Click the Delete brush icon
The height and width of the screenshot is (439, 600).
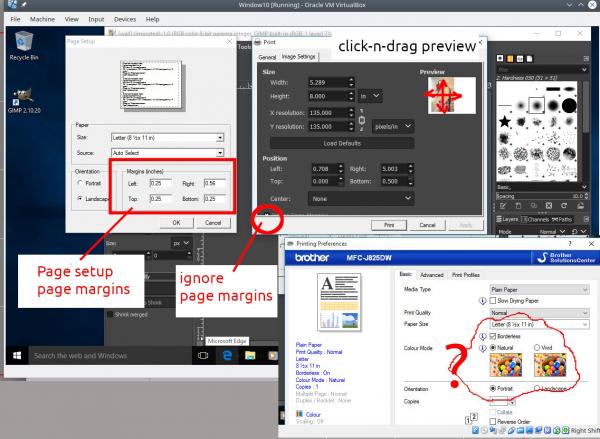coord(549,206)
